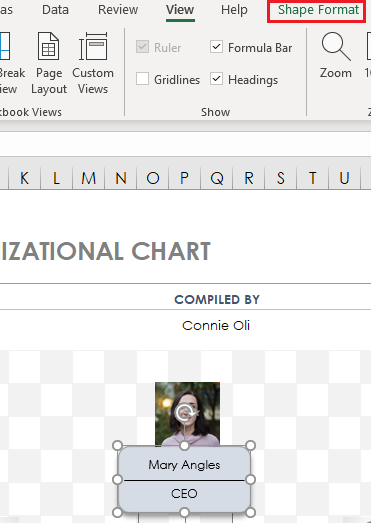Click the Connie Oli cell
The width and height of the screenshot is (371, 523).
click(x=216, y=326)
